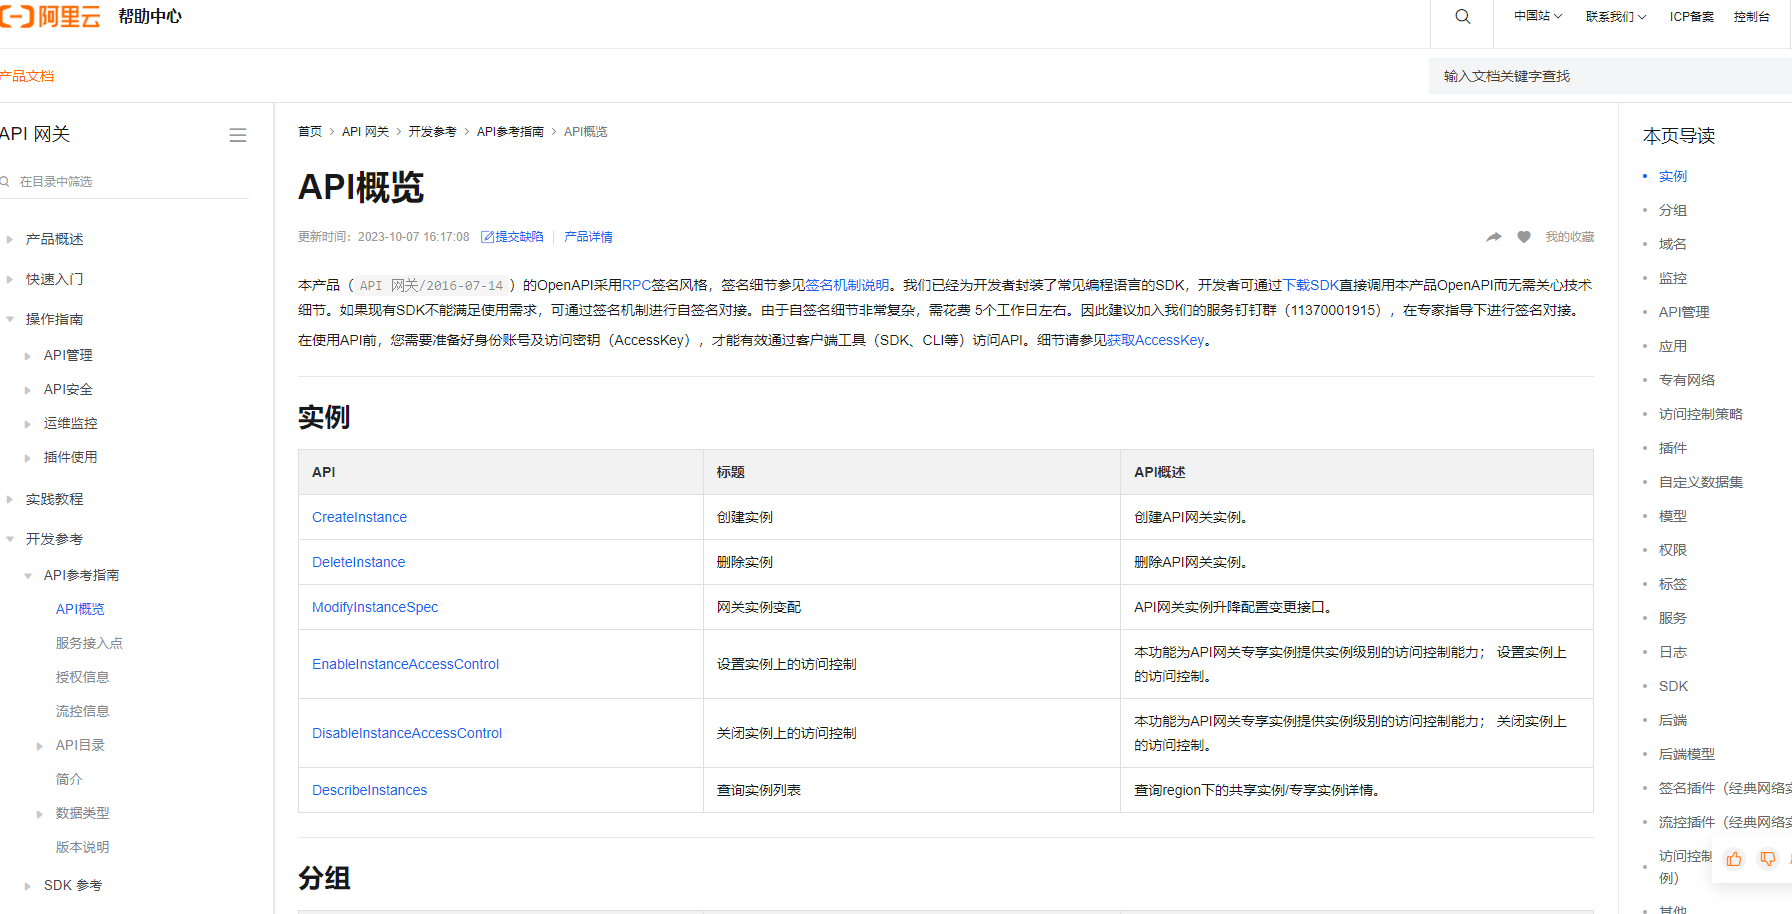
Task: Expand 快速入门 tree item
Action: [x=10, y=279]
